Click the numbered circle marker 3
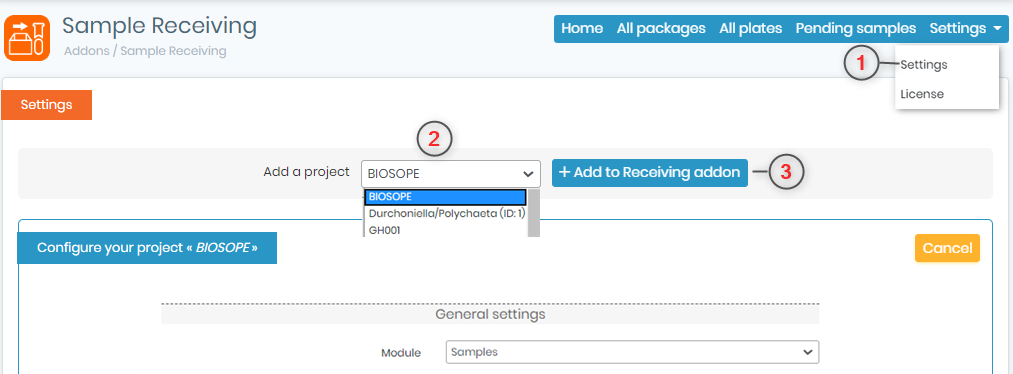The height and width of the screenshot is (374, 1013). (786, 172)
